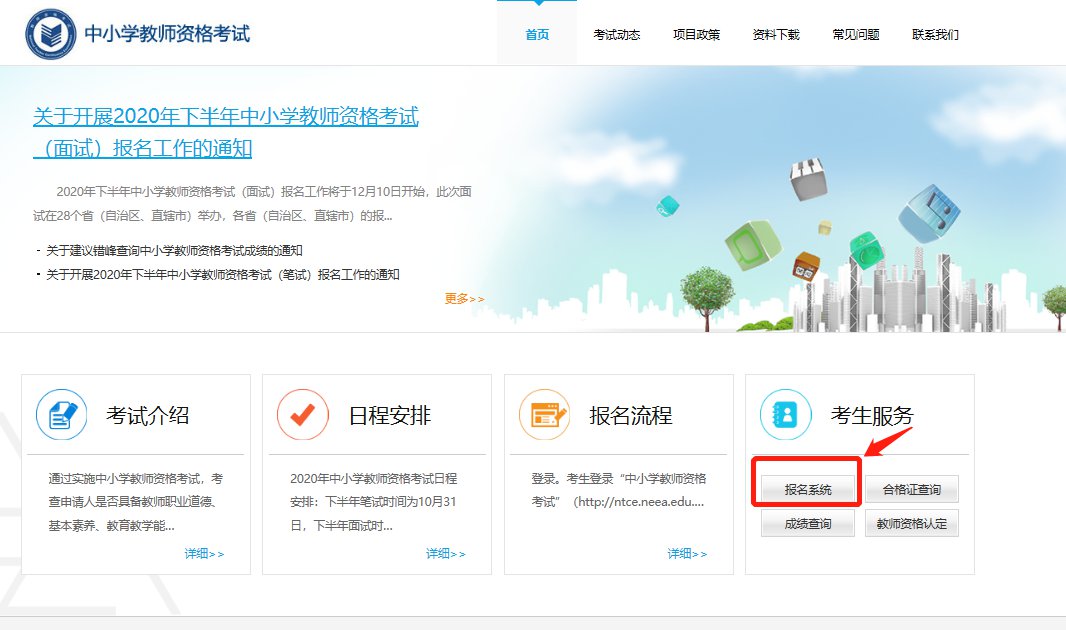Screen dimensions: 1066x630
Task: Click the 日程安排 checkmark icon
Action: click(x=302, y=414)
